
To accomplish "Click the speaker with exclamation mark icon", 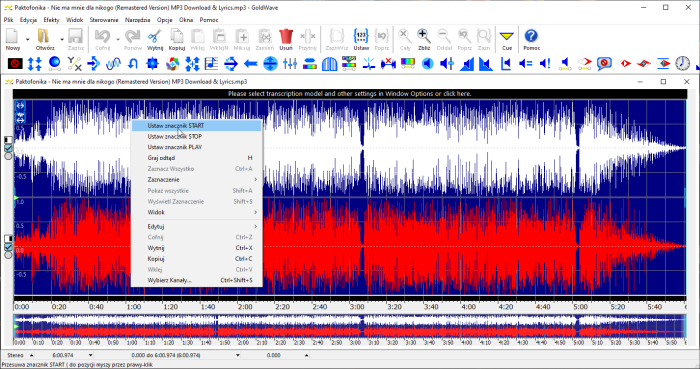I will point(545,64).
